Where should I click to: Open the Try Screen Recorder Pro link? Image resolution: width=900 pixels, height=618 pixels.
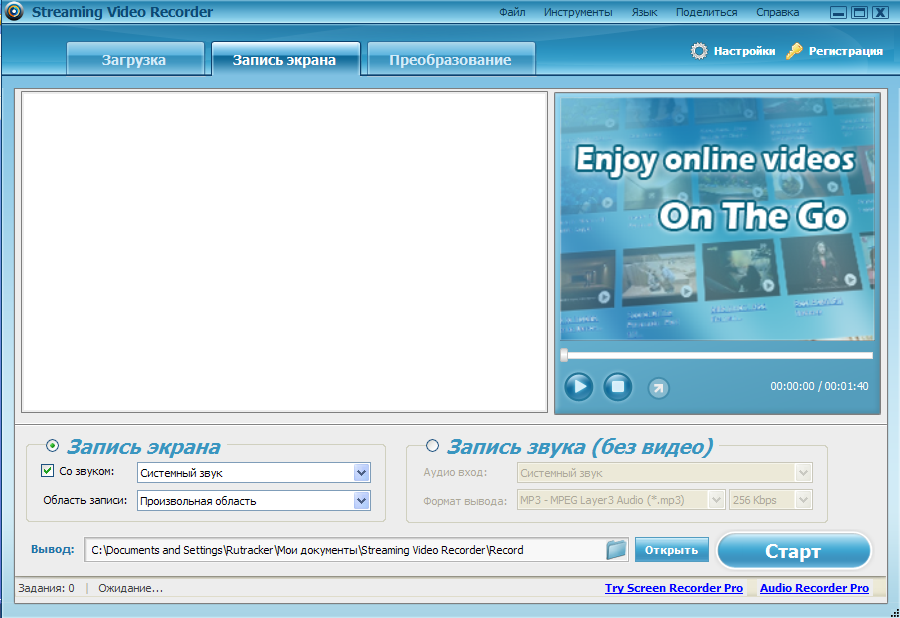point(674,588)
